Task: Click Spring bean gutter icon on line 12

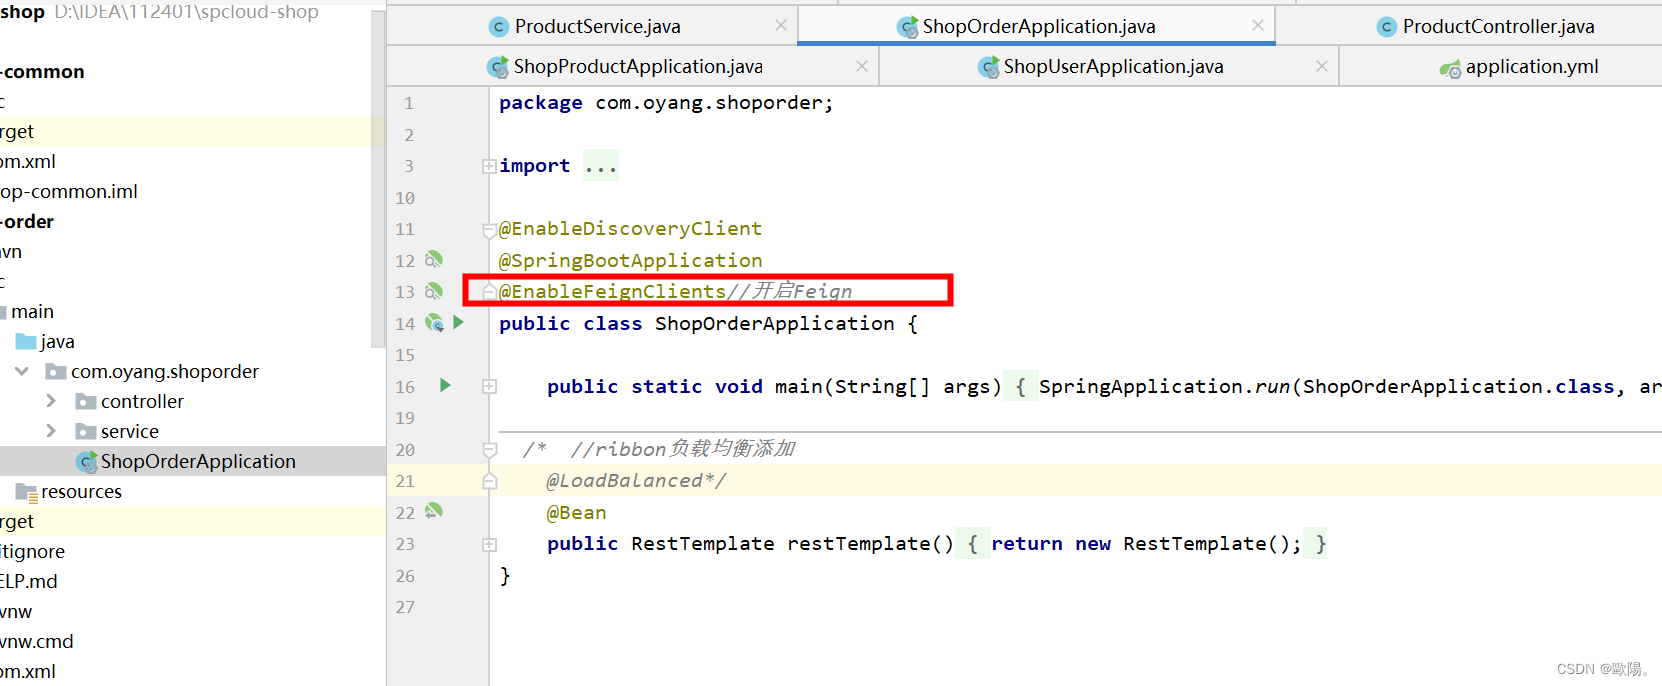Action: click(433, 260)
